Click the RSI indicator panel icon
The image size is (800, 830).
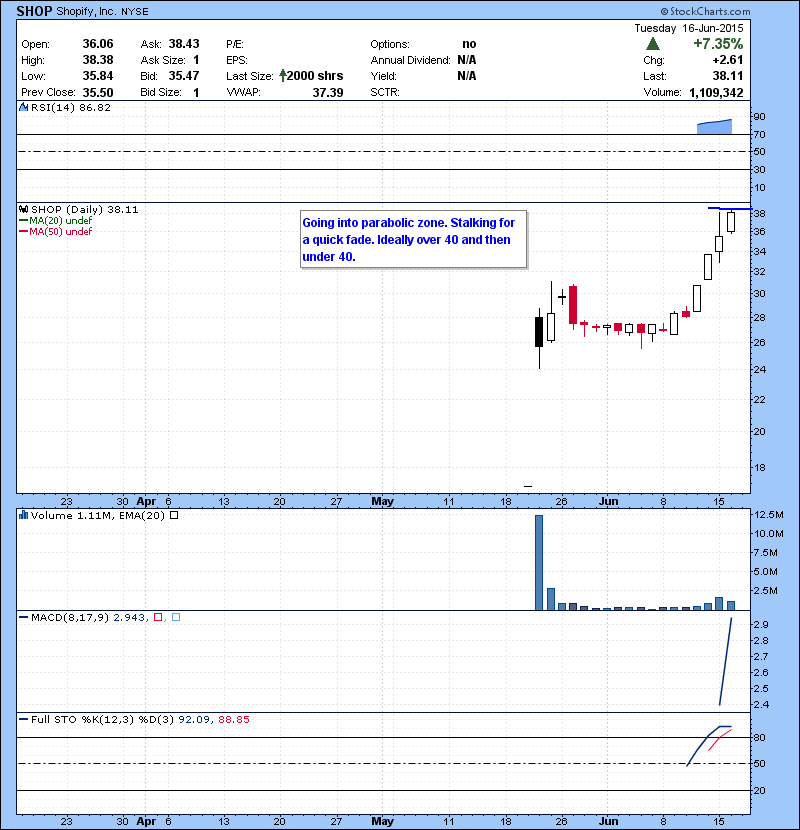23,107
